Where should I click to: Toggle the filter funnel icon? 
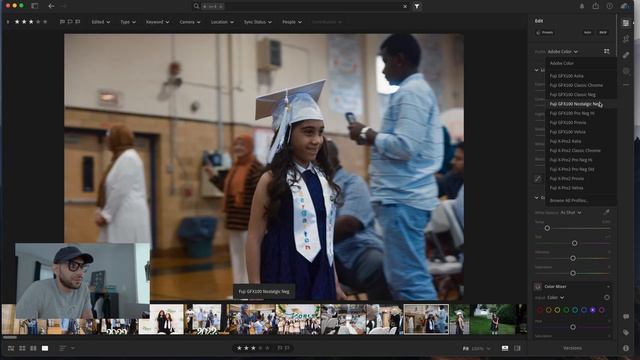[x=417, y=6]
